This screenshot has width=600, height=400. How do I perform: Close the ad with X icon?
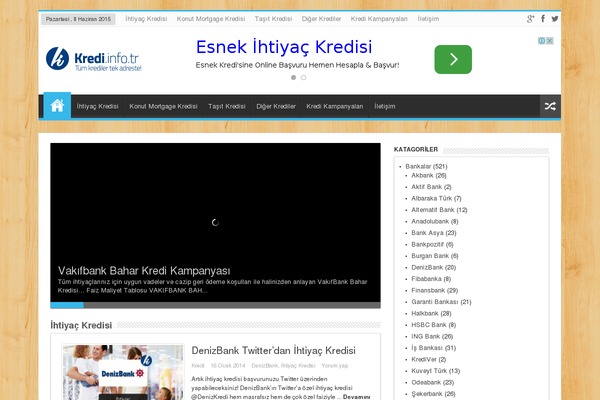[x=549, y=41]
